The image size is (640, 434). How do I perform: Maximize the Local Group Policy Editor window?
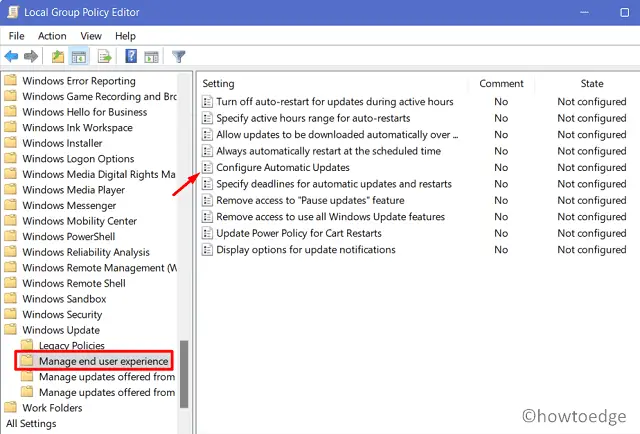(x=624, y=12)
